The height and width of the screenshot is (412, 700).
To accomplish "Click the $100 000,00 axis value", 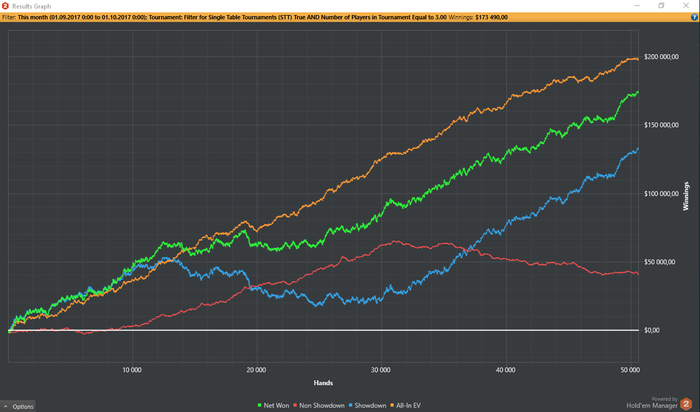I will pyautogui.click(x=661, y=193).
